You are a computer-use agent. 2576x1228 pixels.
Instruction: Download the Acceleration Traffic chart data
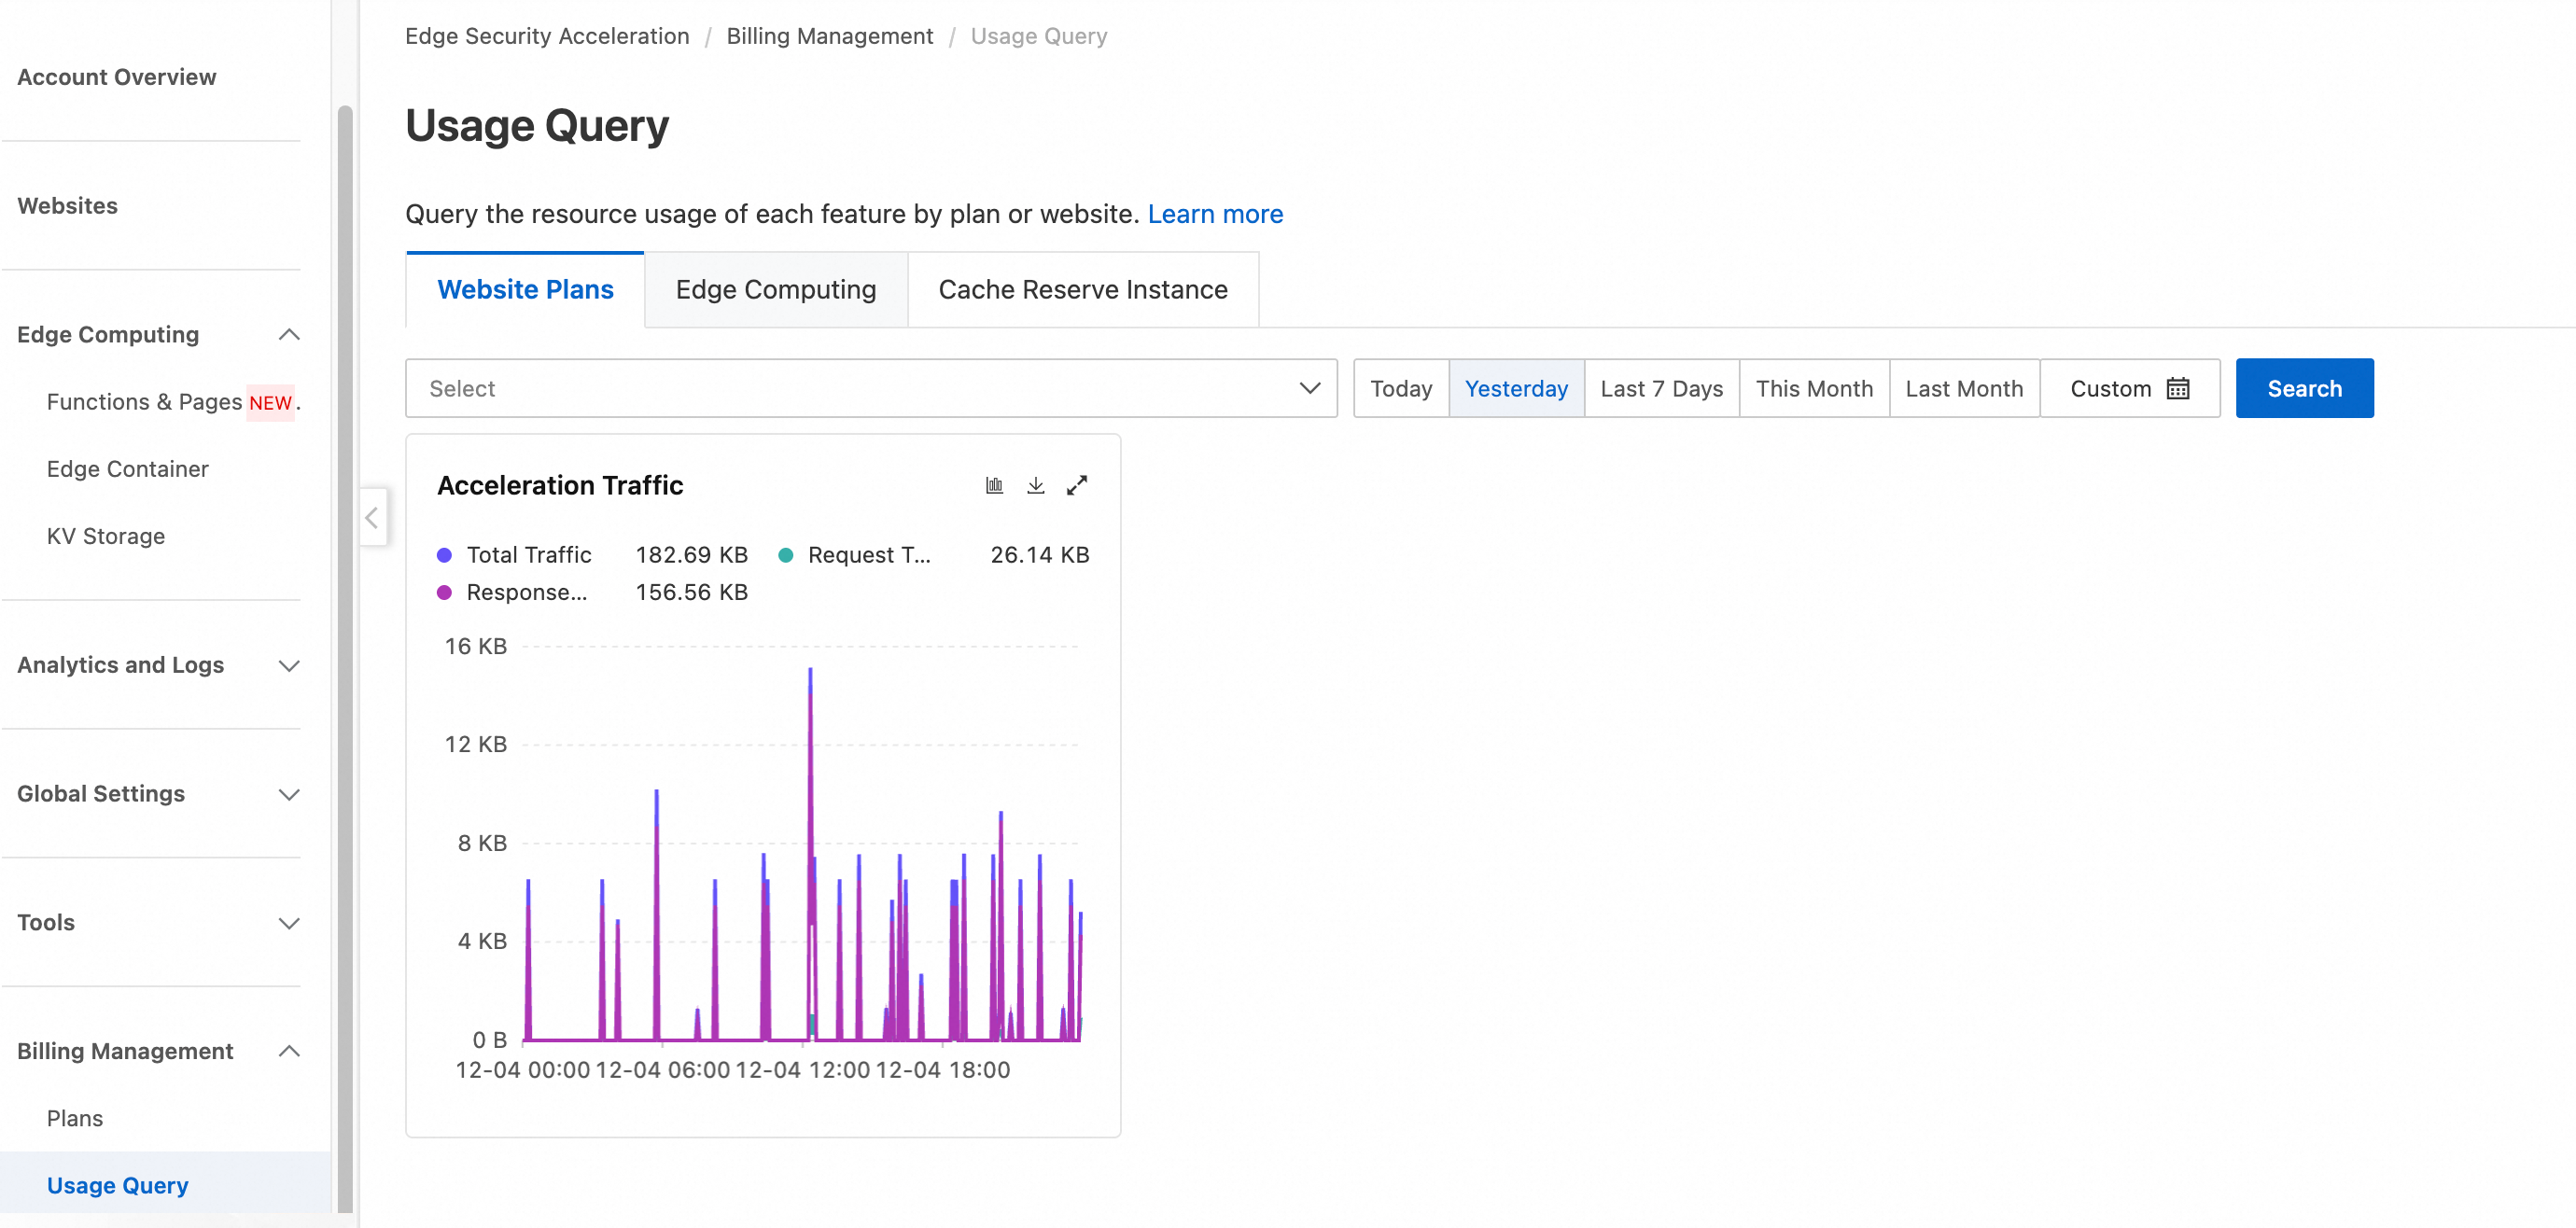[1035, 485]
